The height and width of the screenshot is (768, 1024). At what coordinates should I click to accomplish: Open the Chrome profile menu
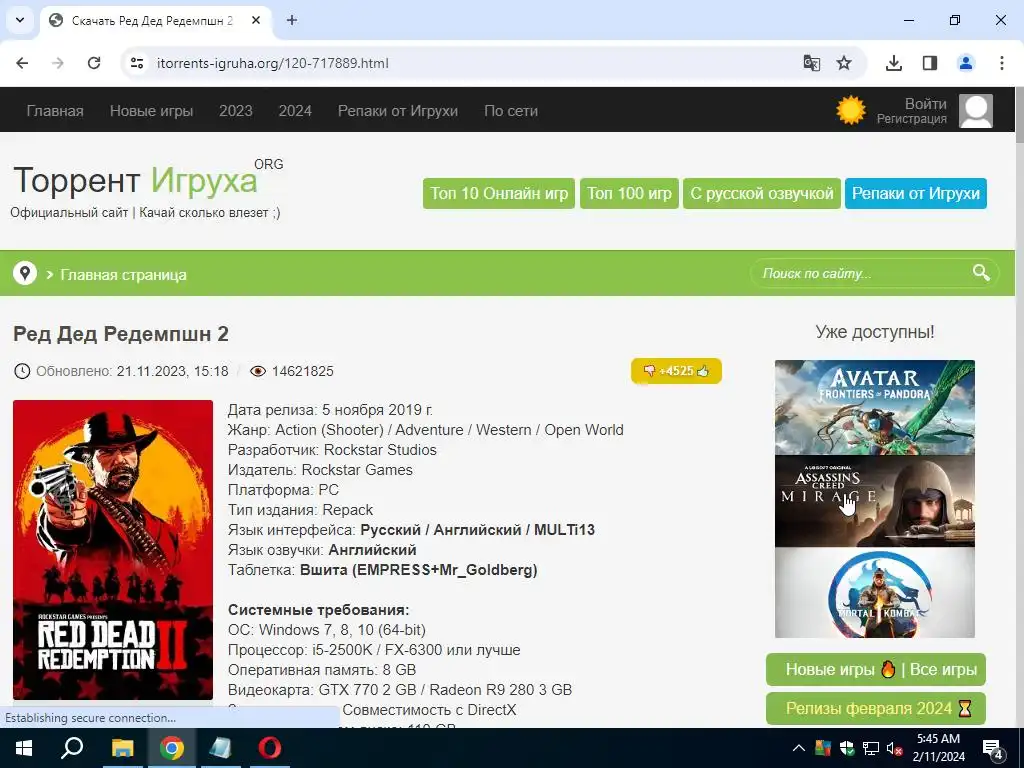point(966,63)
